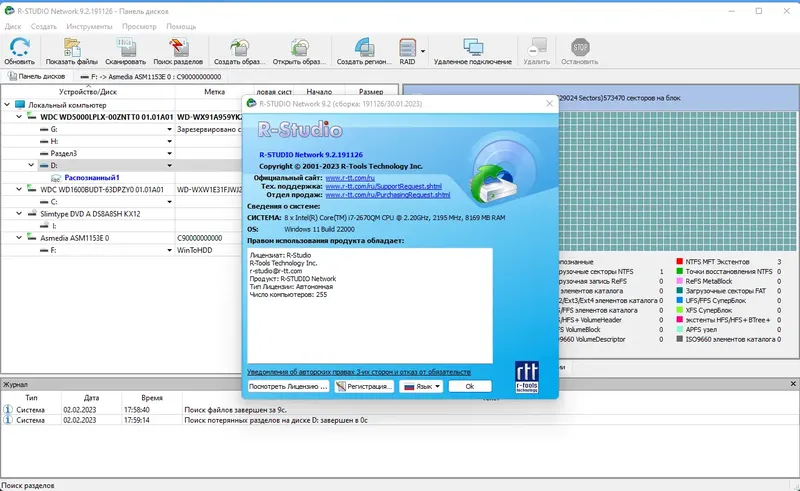The height and width of the screenshot is (491, 800).
Task: Open the RAID dropdown arrow
Action: click(x=423, y=51)
